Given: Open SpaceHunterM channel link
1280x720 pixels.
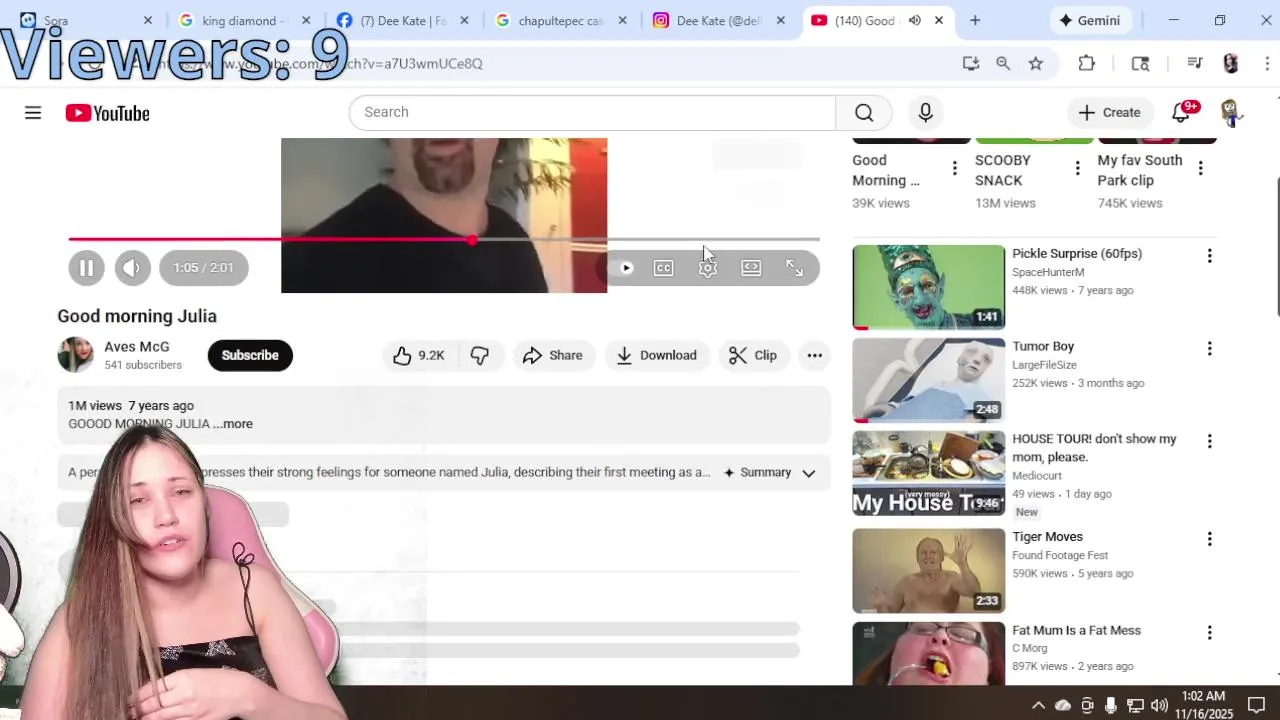Looking at the screenshot, I should [1048, 272].
